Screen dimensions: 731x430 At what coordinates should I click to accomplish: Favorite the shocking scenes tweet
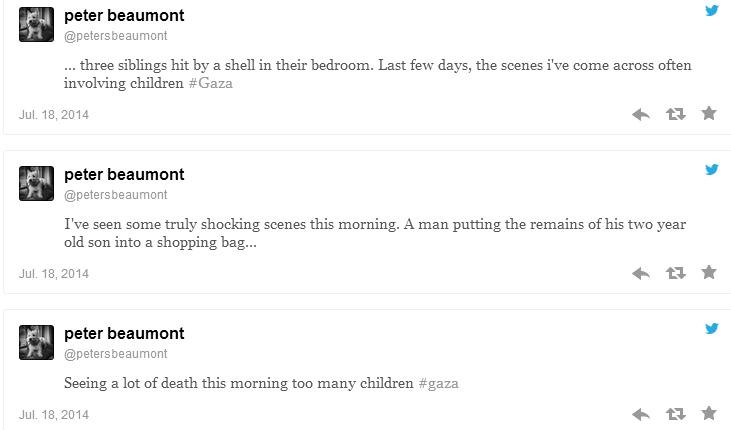click(709, 272)
